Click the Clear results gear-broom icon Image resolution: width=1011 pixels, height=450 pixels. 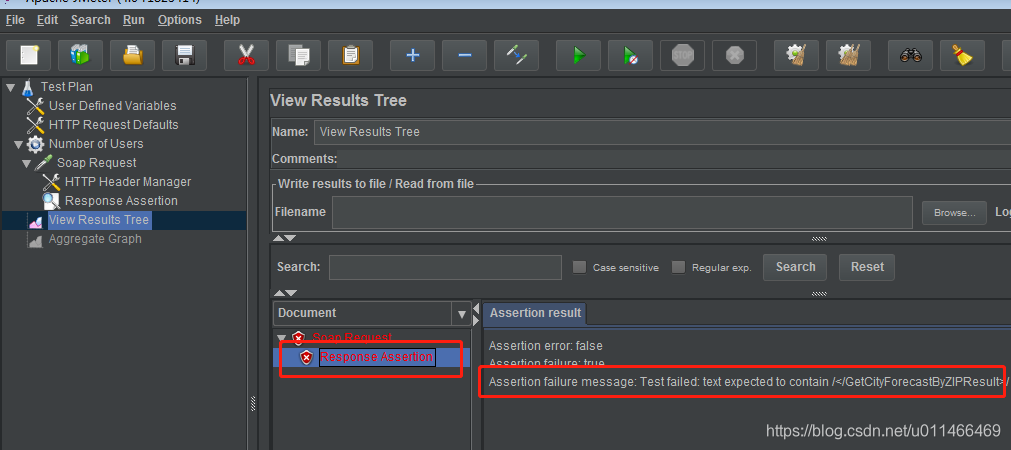pos(796,55)
